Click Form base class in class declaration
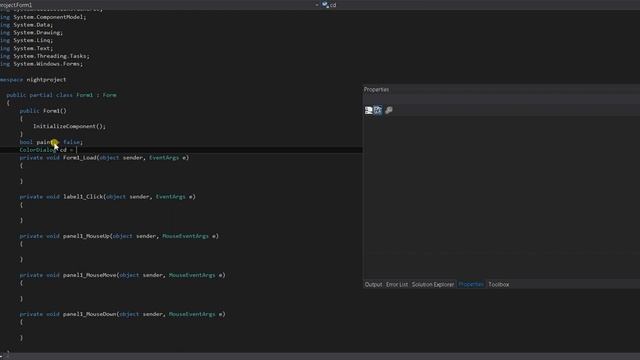Screen dimensions: 640x360 tap(109, 95)
